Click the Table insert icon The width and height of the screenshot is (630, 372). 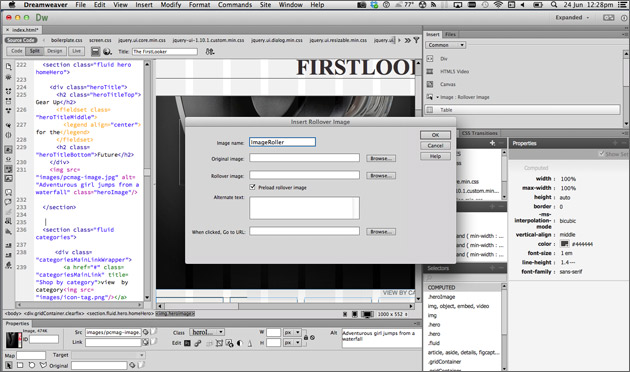coord(430,110)
